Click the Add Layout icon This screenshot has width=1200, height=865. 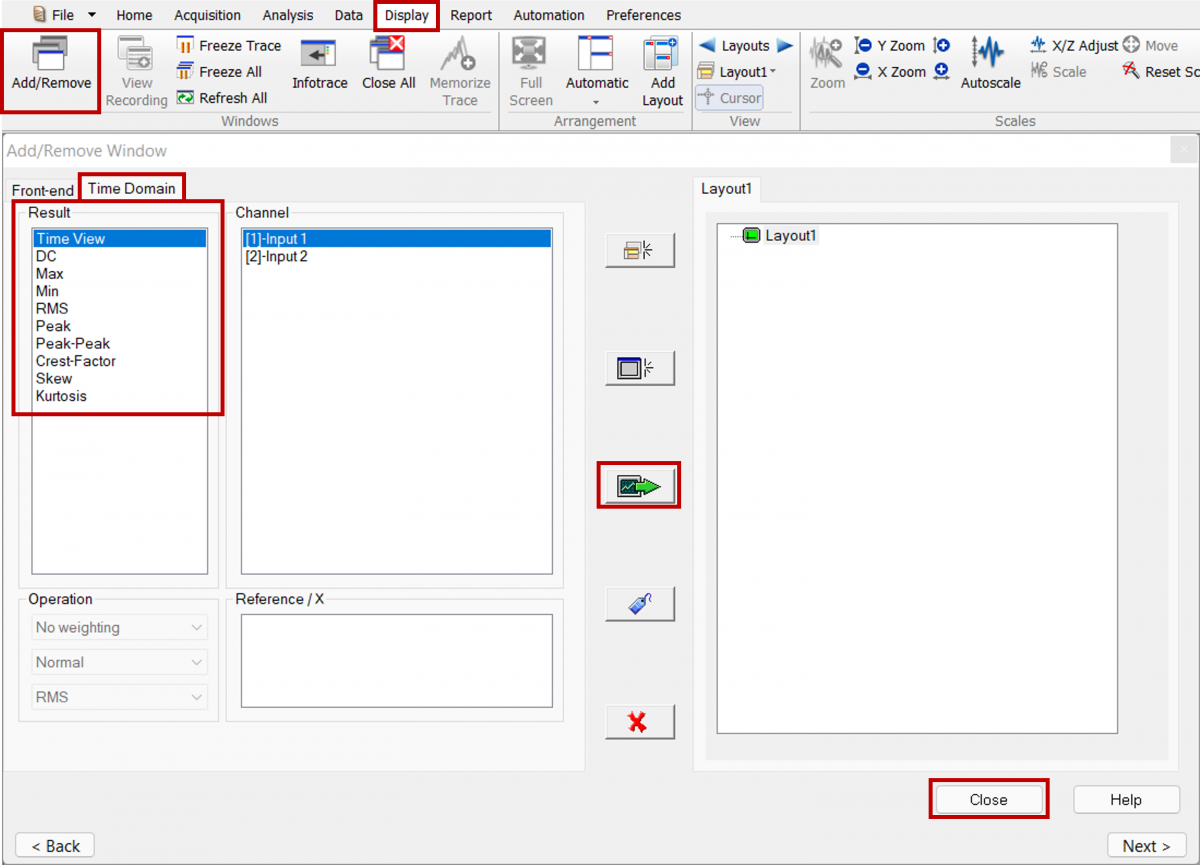tap(662, 70)
